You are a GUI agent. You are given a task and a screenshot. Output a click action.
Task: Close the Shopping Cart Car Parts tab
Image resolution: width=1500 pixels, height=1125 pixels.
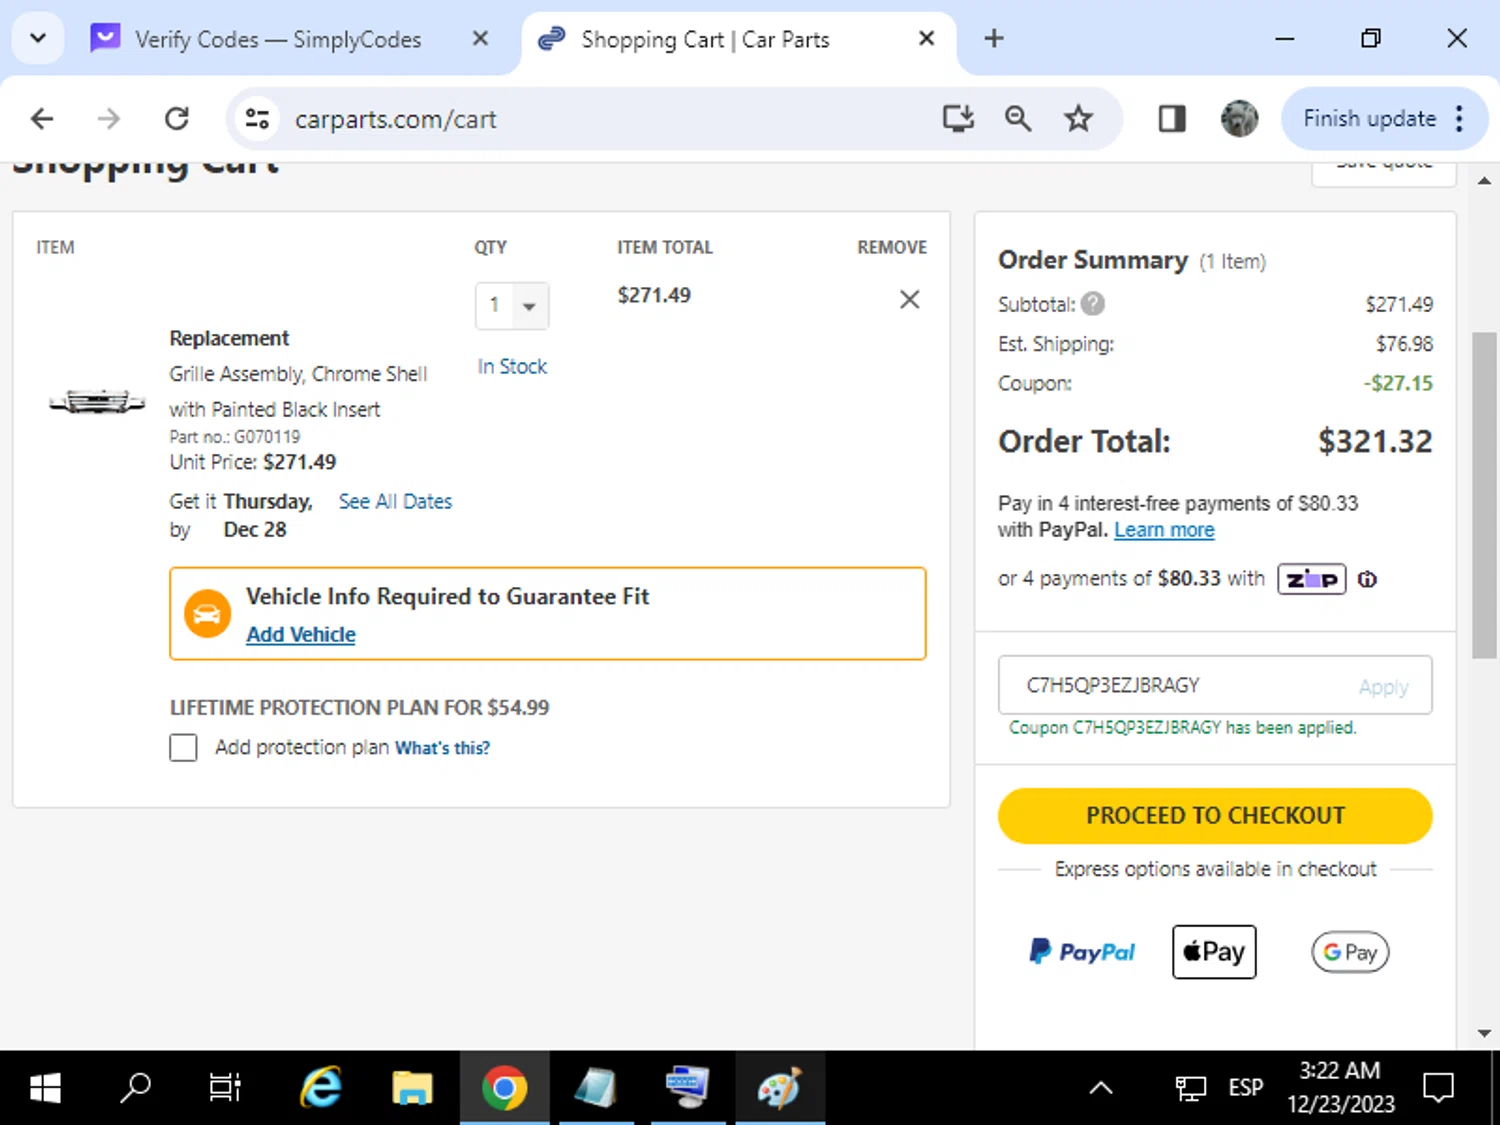click(926, 39)
